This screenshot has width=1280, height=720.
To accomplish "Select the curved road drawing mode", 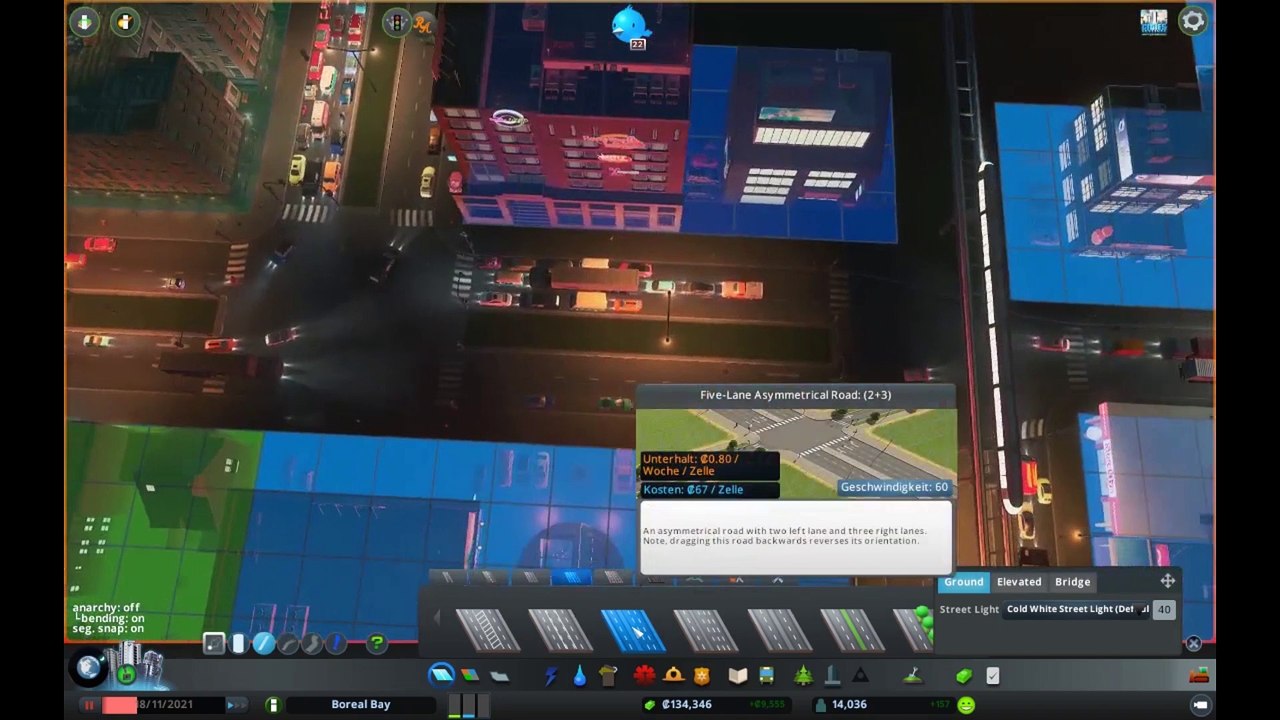I will (x=288, y=644).
